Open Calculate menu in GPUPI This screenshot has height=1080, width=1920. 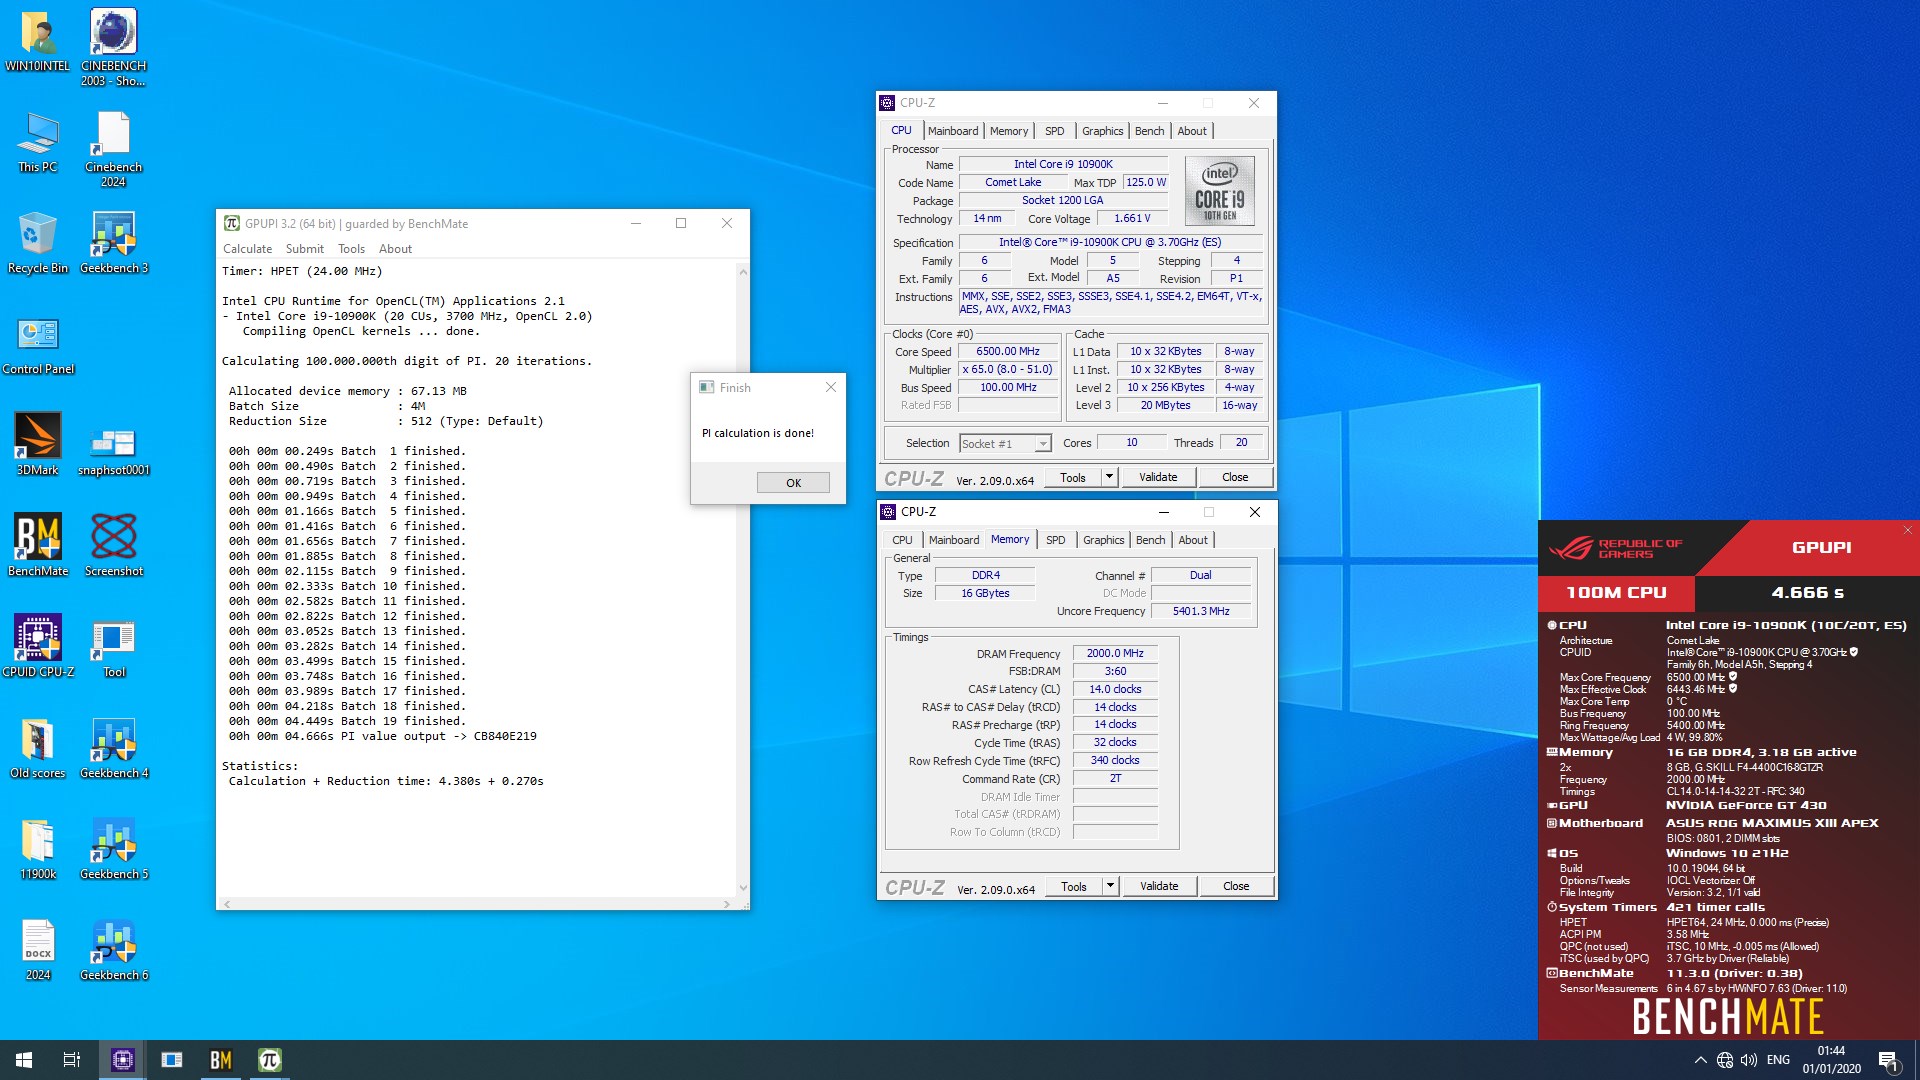click(247, 249)
